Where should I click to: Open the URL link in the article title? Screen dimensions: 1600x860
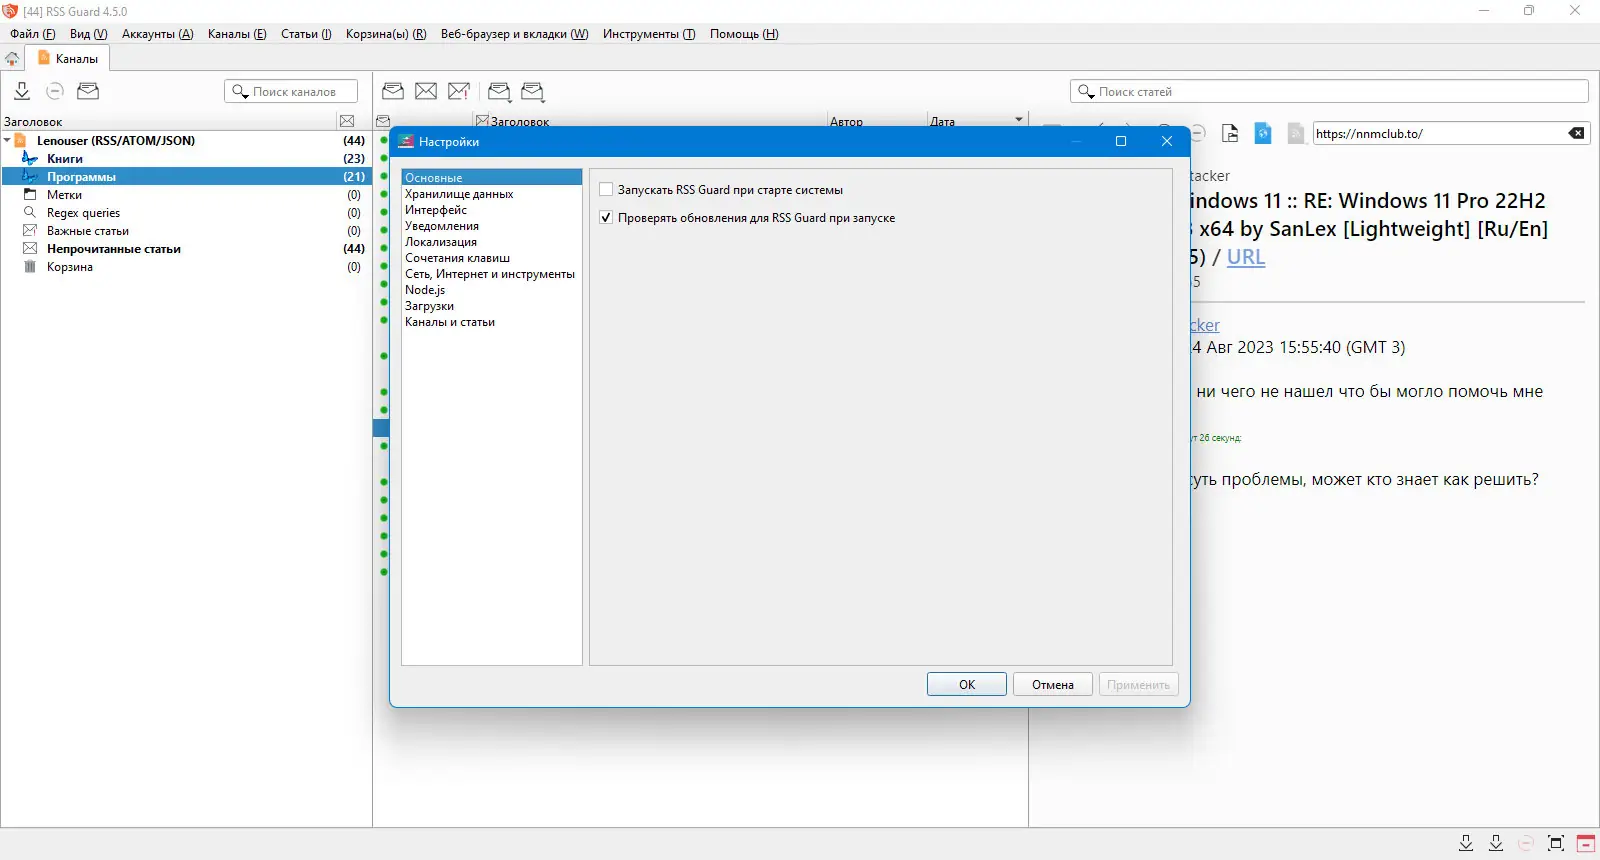[1246, 257]
